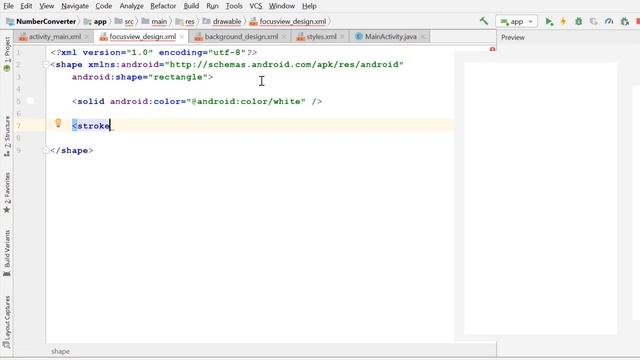Click the XML declaration line
The height and width of the screenshot is (360, 640).
point(154,53)
